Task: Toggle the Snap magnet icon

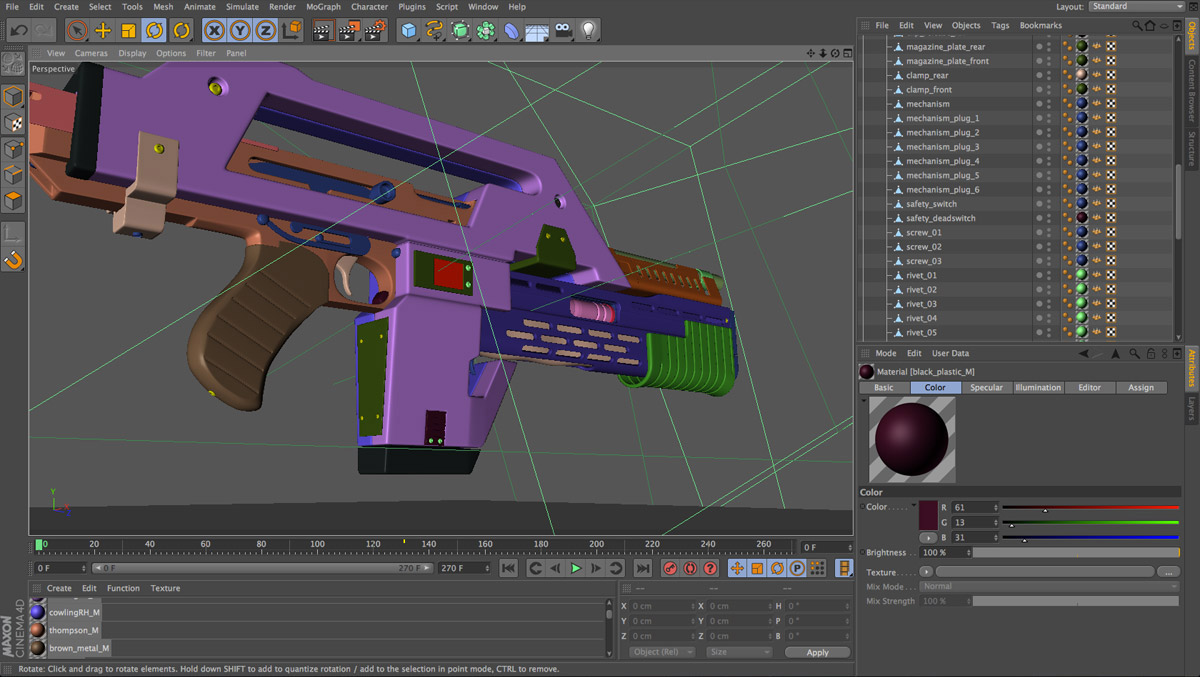Action: 13,260
